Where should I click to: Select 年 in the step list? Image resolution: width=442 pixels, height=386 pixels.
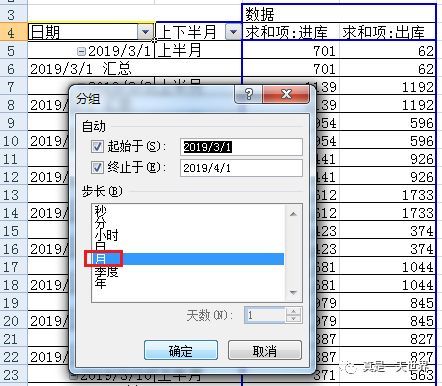[100, 283]
